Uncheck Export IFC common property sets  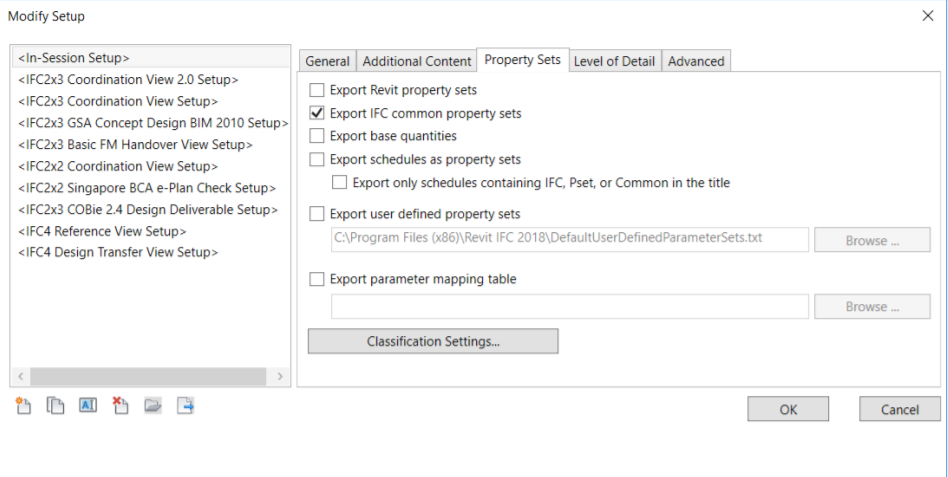[x=317, y=113]
